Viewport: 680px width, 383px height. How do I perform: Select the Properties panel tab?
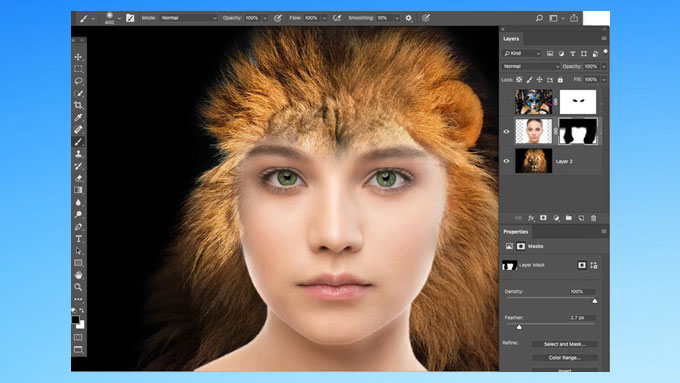click(x=516, y=232)
